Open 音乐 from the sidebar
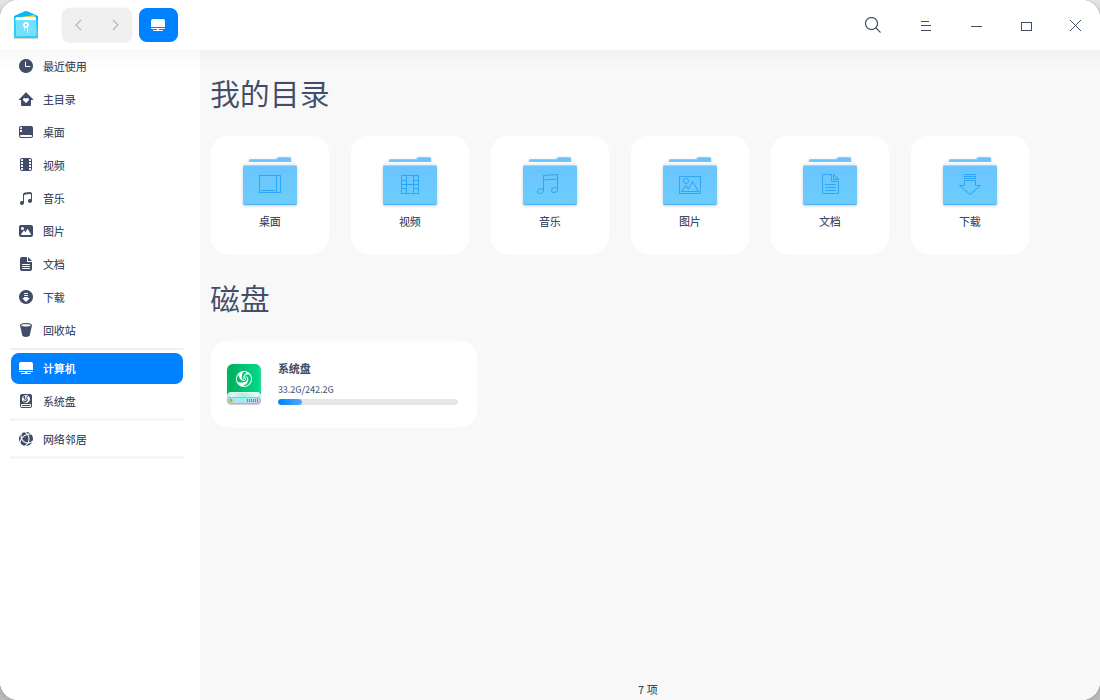This screenshot has height=700, width=1100. click(x=97, y=198)
